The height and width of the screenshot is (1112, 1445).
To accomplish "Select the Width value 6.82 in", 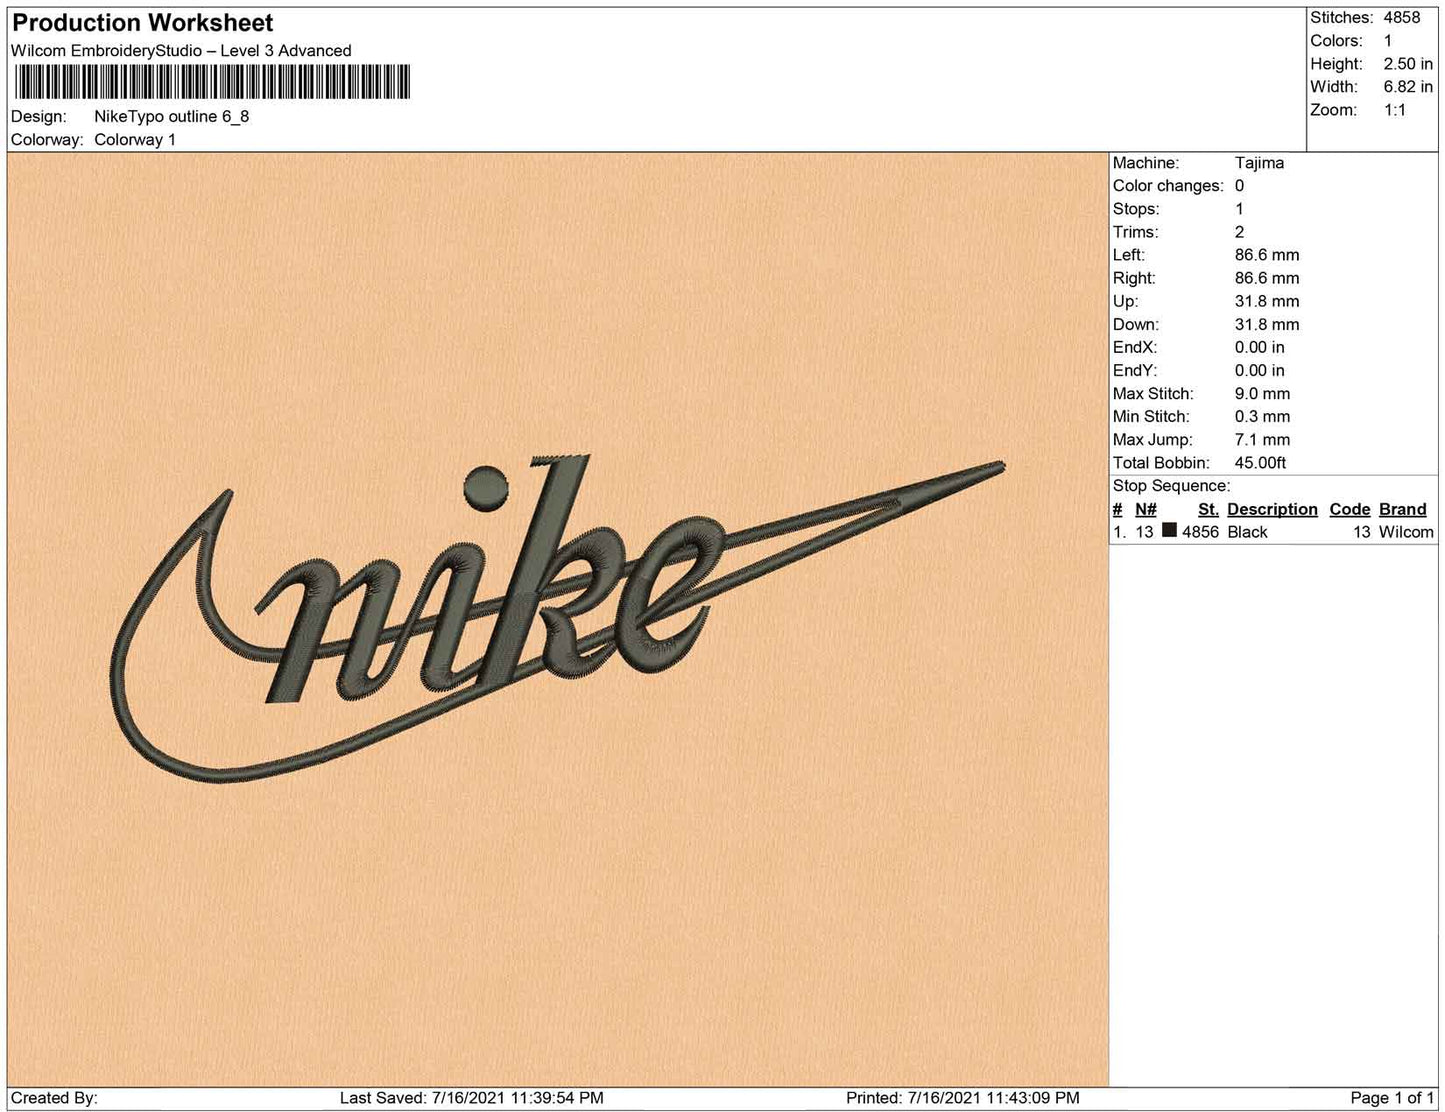I will pyautogui.click(x=1408, y=87).
